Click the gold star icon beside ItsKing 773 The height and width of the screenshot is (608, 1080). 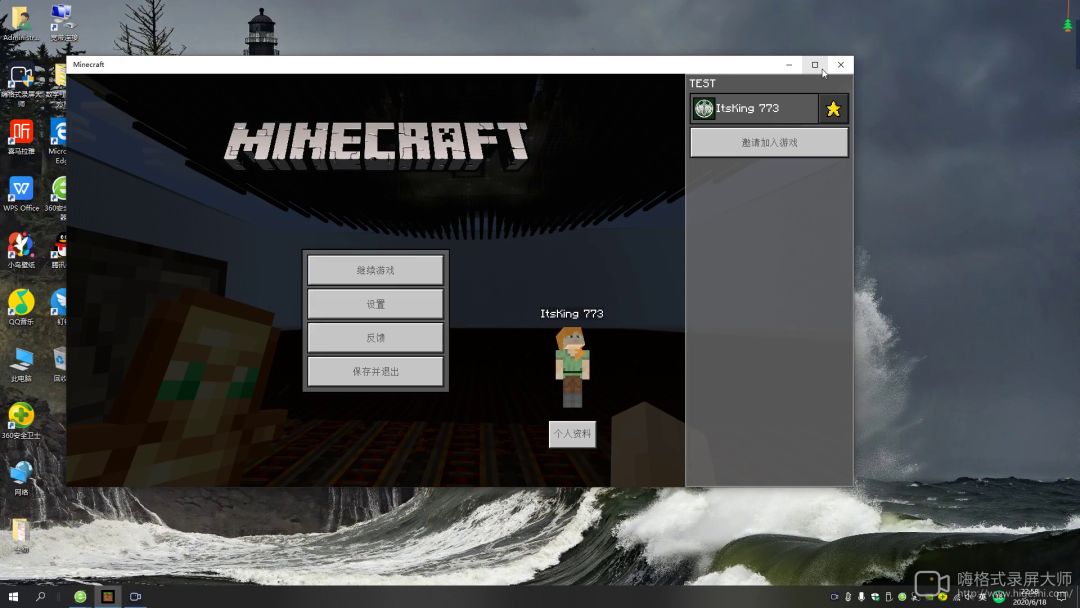pos(833,109)
